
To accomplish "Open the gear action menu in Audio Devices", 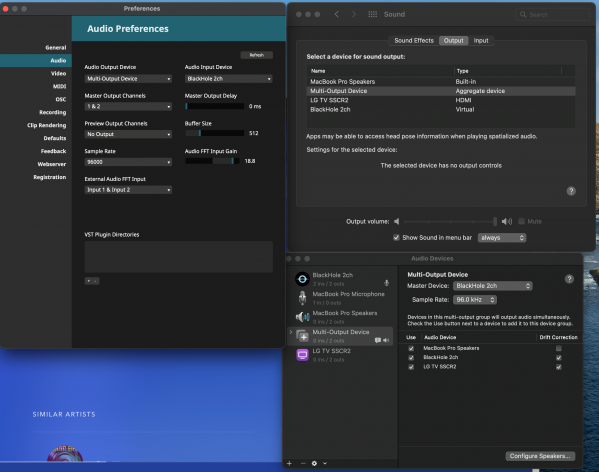I will coord(314,463).
